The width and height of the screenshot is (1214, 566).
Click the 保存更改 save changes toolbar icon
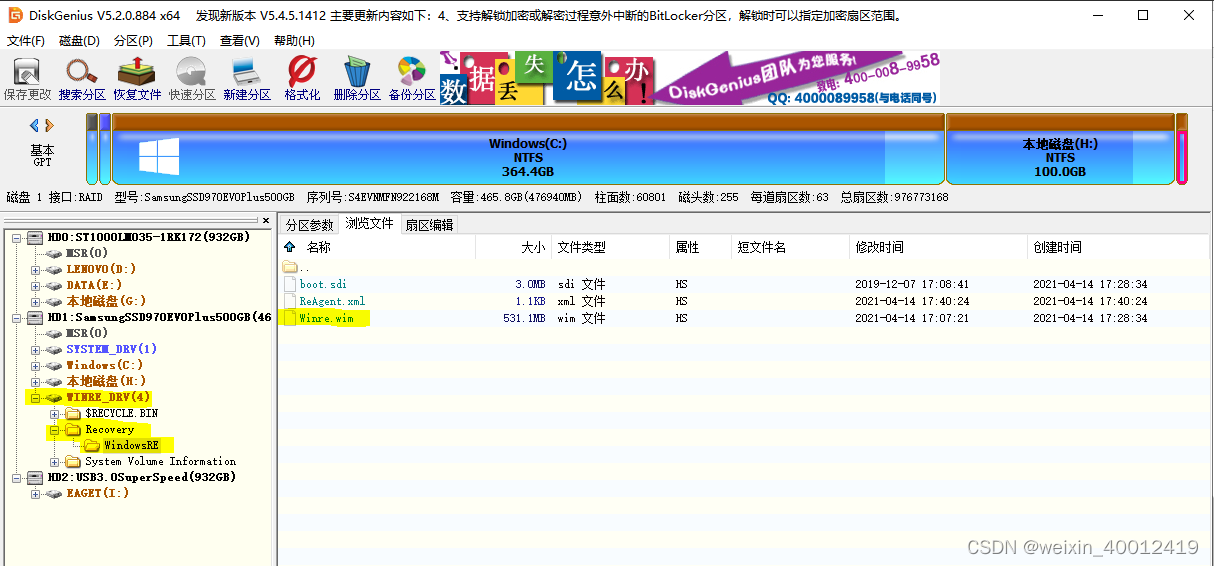click(27, 72)
